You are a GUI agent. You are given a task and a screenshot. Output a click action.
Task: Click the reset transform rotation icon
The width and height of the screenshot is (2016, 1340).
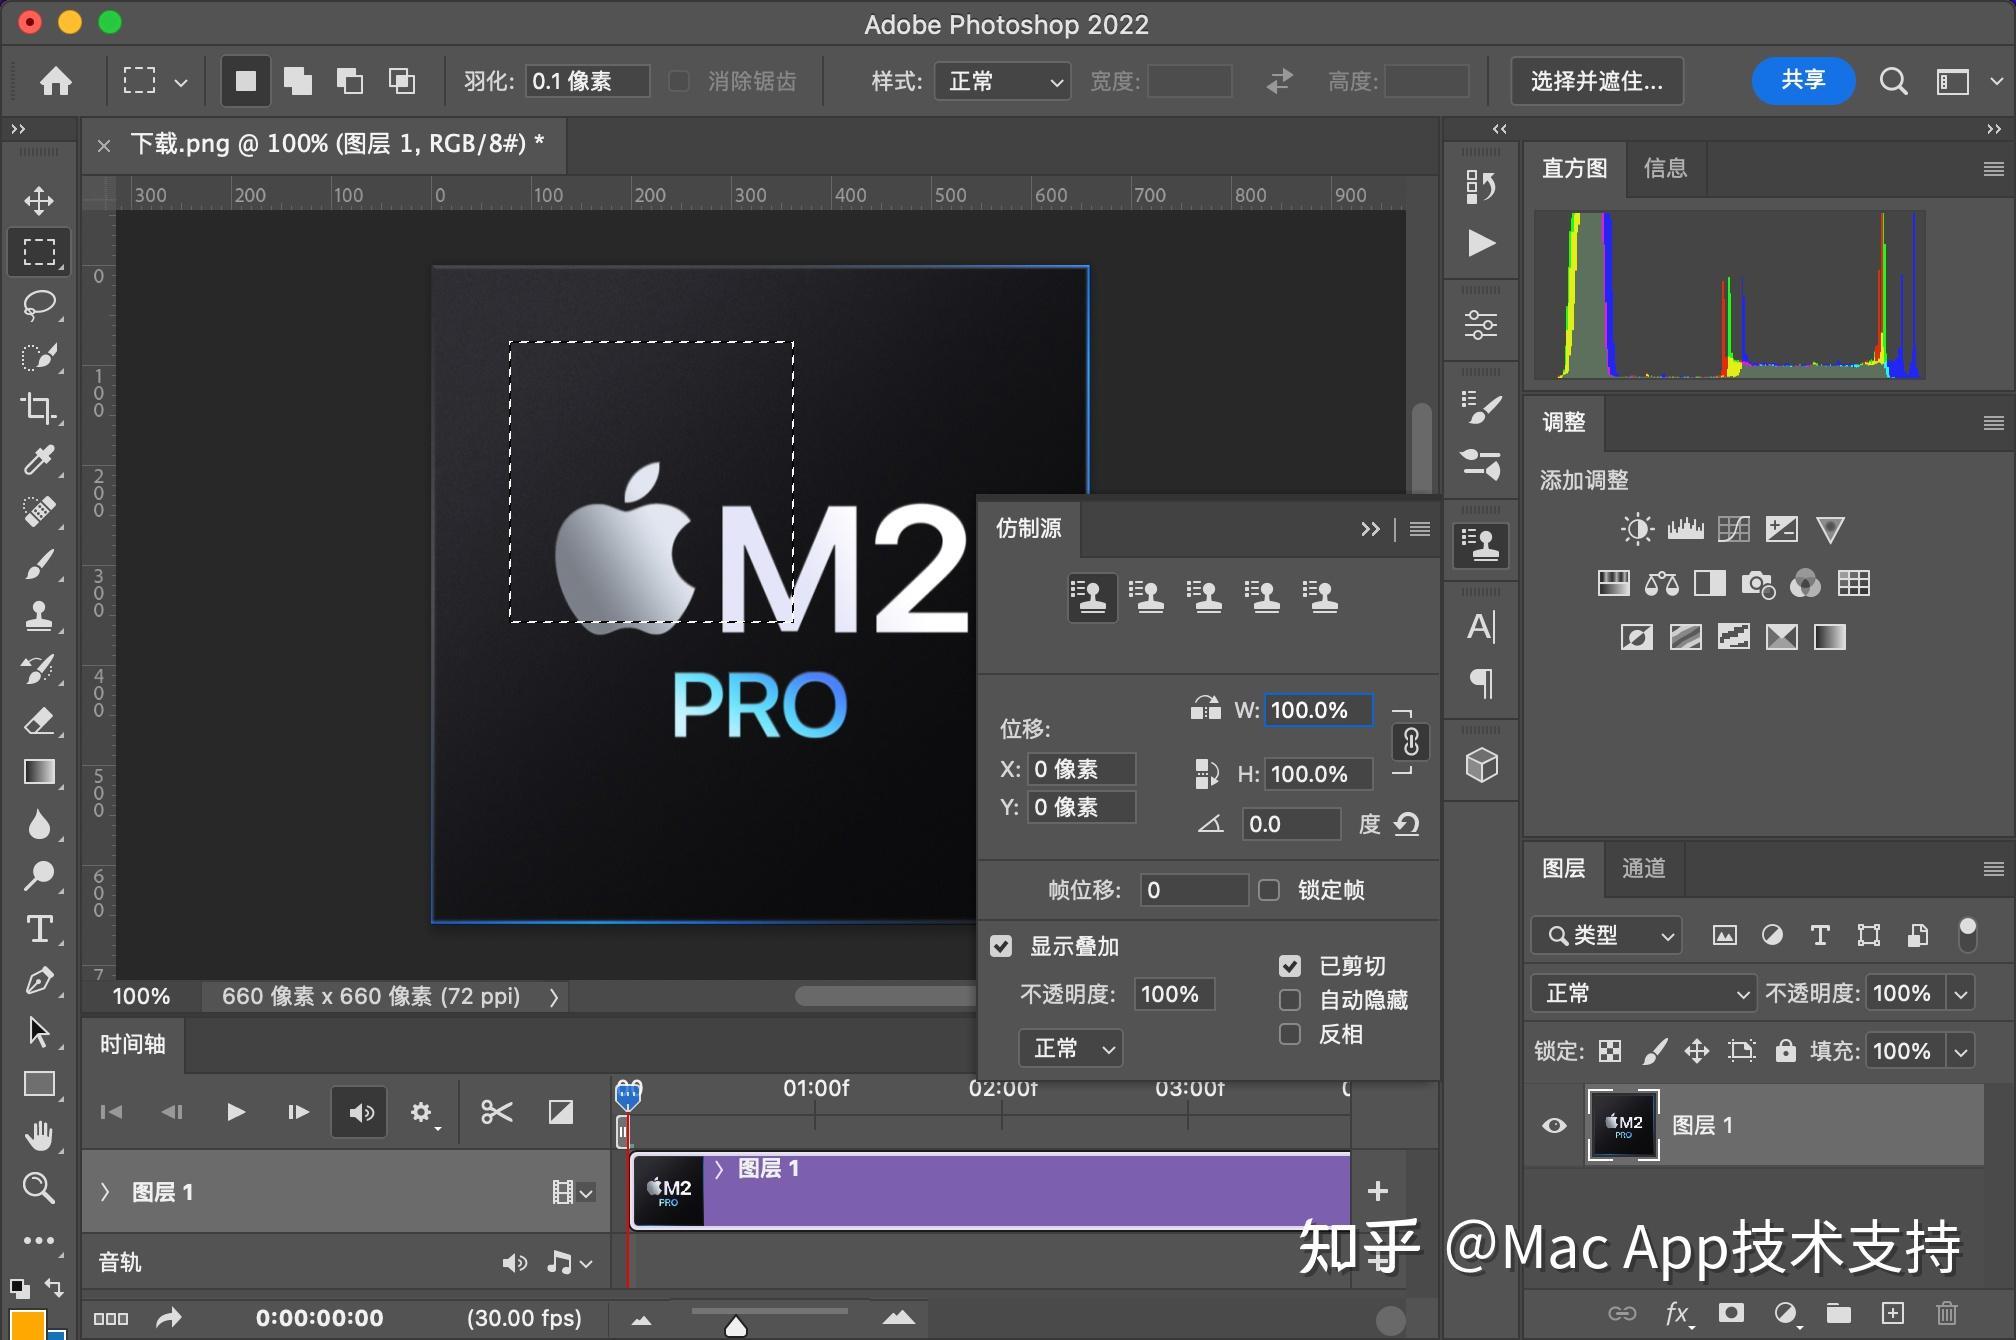[1407, 824]
